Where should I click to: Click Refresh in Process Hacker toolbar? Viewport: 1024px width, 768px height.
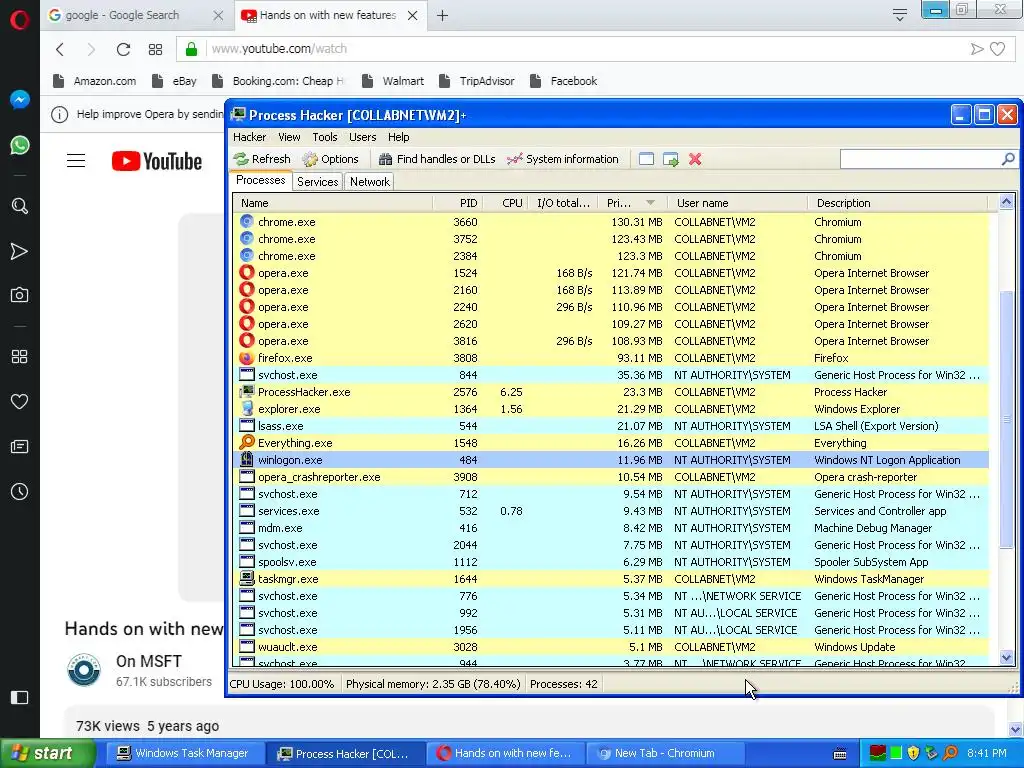click(x=263, y=159)
